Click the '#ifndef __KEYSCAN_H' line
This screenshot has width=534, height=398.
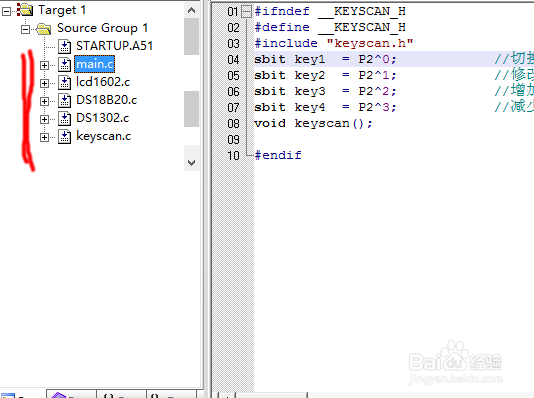(330, 12)
